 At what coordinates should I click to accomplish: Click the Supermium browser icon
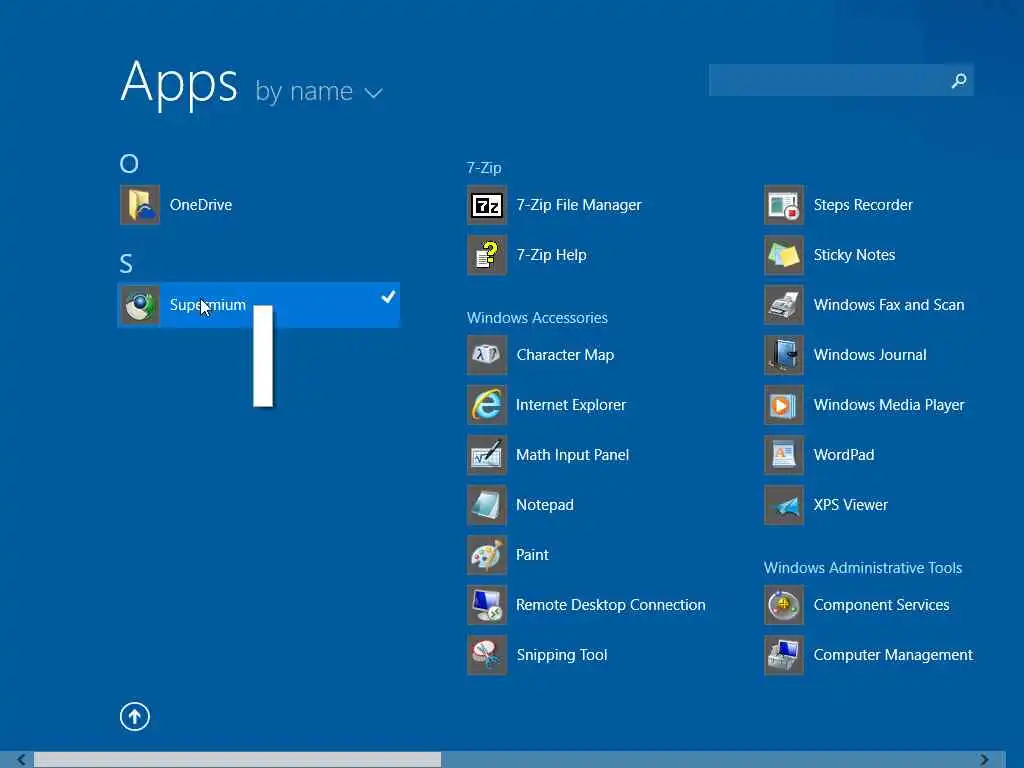[140, 305]
